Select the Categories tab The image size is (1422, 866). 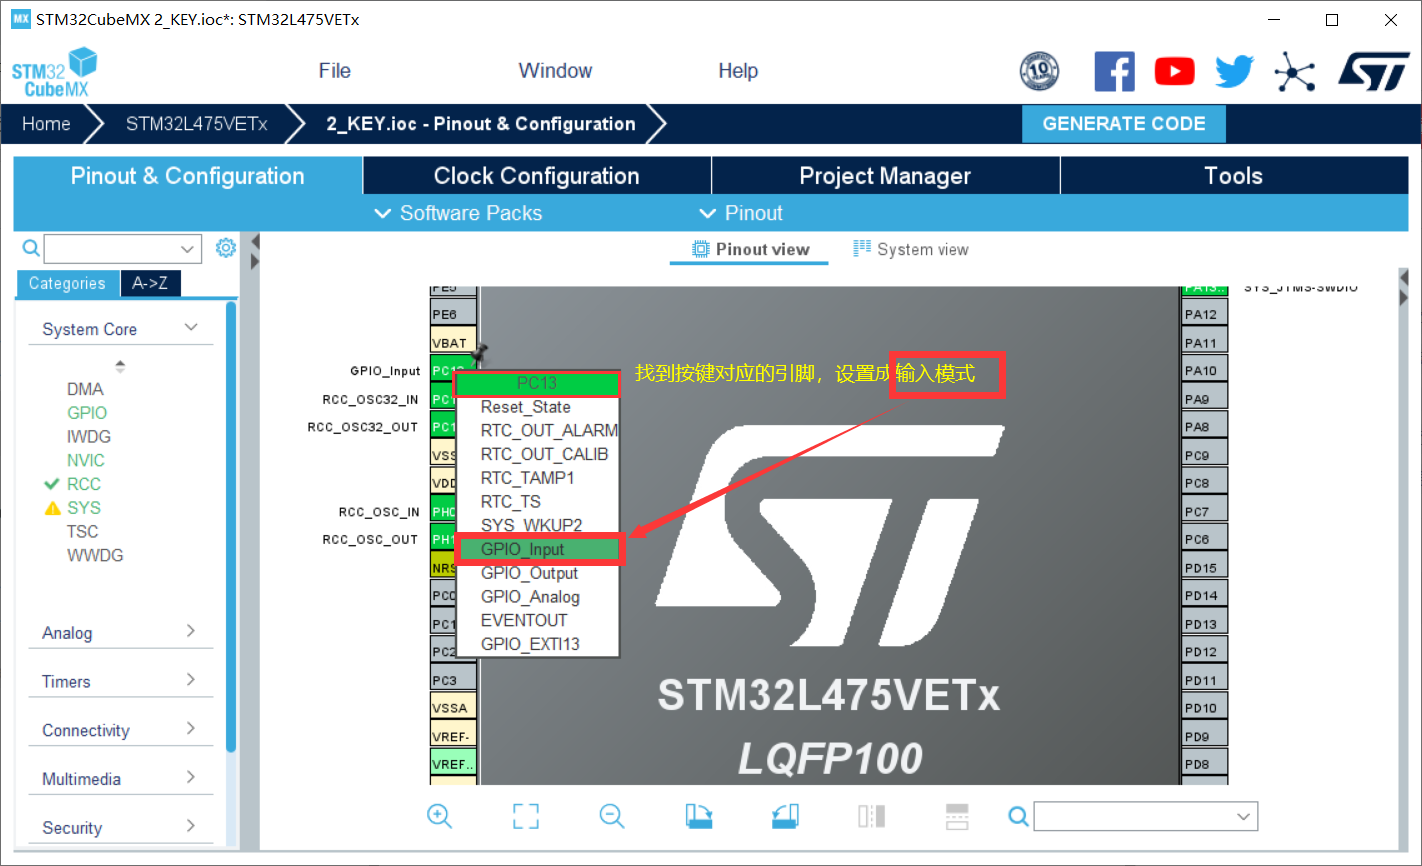pyautogui.click(x=67, y=284)
